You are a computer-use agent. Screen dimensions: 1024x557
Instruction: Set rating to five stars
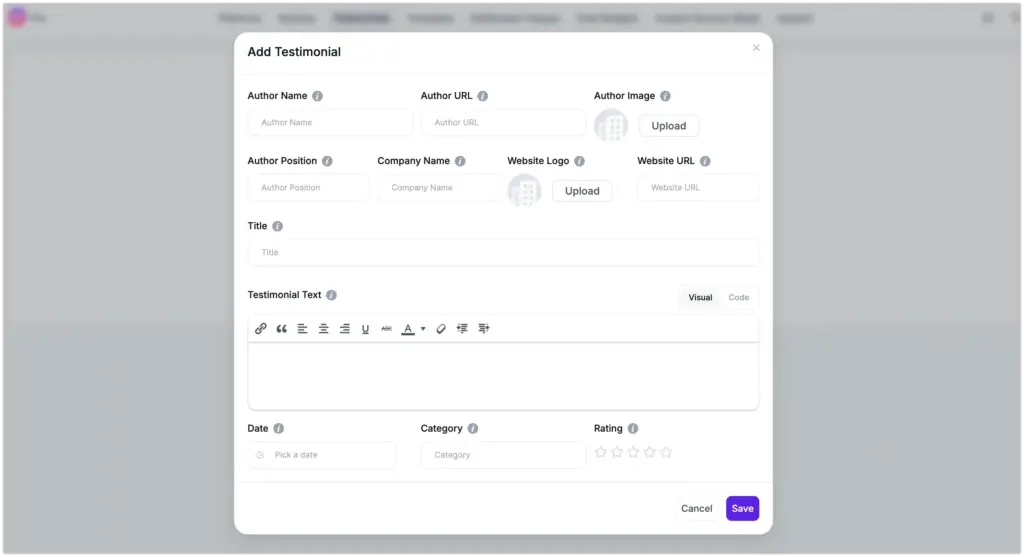click(x=666, y=452)
